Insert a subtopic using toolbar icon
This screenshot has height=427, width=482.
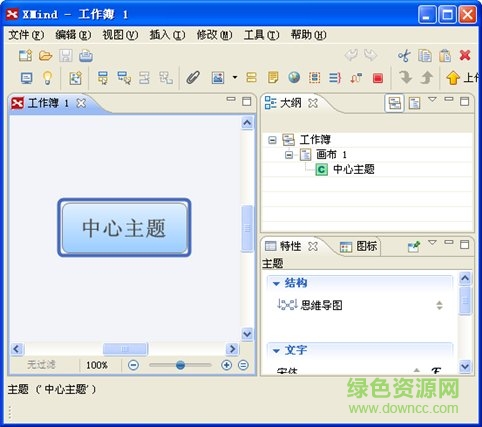pyautogui.click(x=124, y=78)
